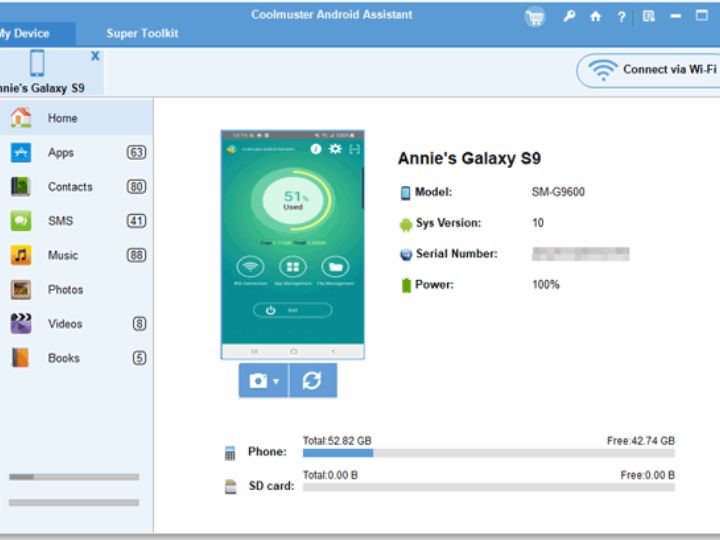
Task: Open the Home section in the sidebar
Action: [76, 118]
